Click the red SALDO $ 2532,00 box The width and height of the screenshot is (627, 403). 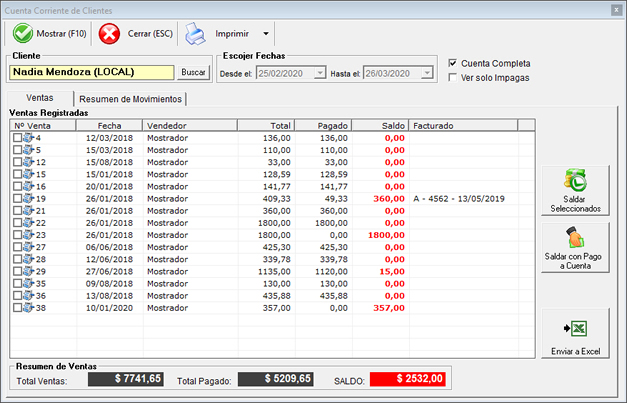[x=407, y=379]
